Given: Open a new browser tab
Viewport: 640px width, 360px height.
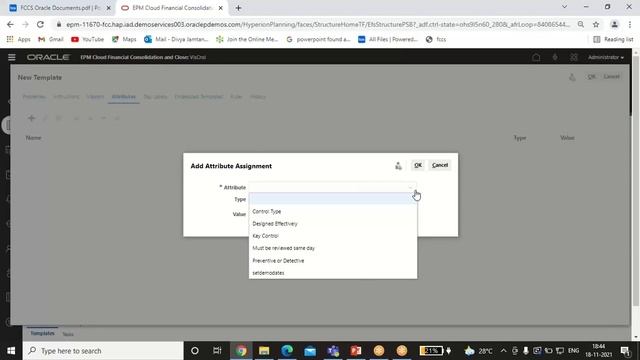Looking at the screenshot, I should [238, 8].
